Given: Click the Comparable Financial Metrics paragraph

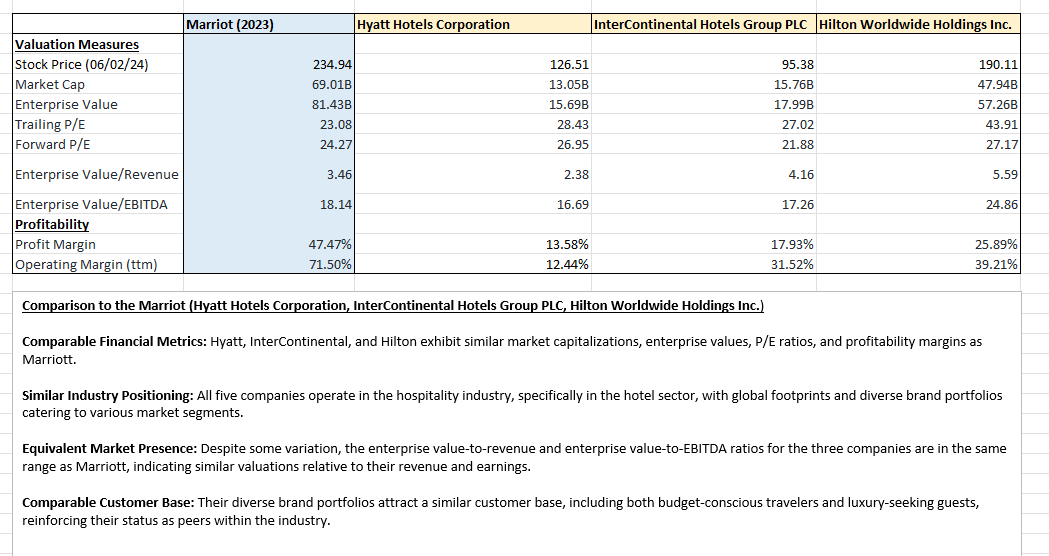Looking at the screenshot, I should tap(502, 351).
